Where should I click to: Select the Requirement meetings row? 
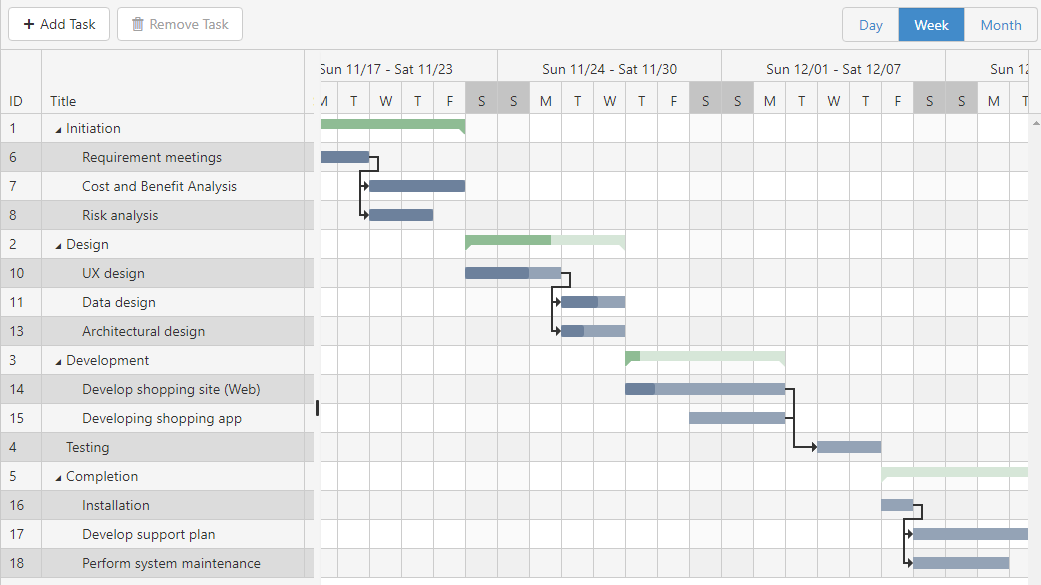tap(157, 157)
